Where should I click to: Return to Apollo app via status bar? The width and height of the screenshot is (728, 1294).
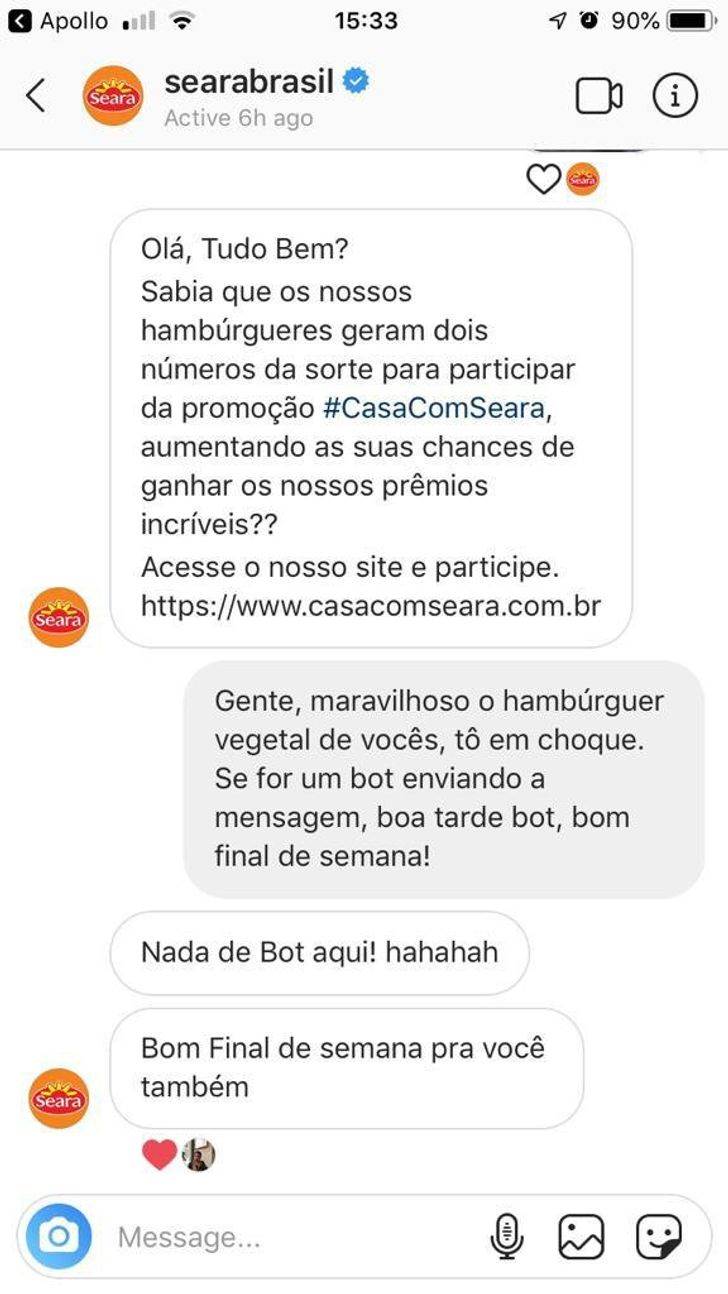click(60, 20)
